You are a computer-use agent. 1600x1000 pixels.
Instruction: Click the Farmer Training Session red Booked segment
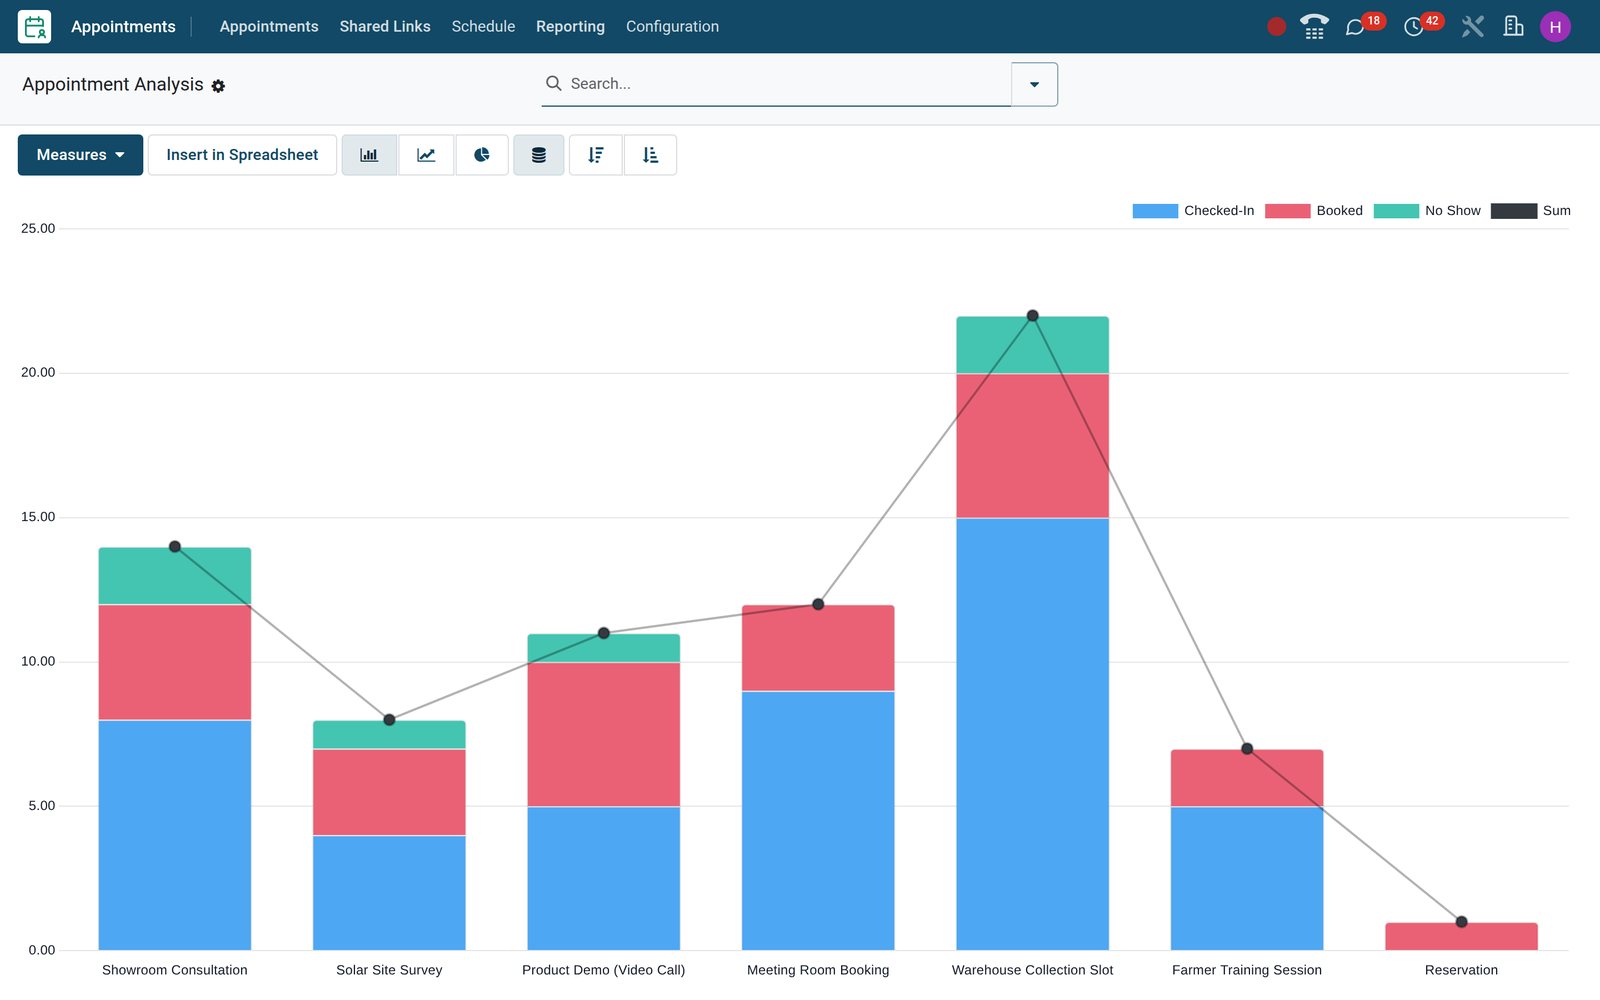[x=1247, y=778]
